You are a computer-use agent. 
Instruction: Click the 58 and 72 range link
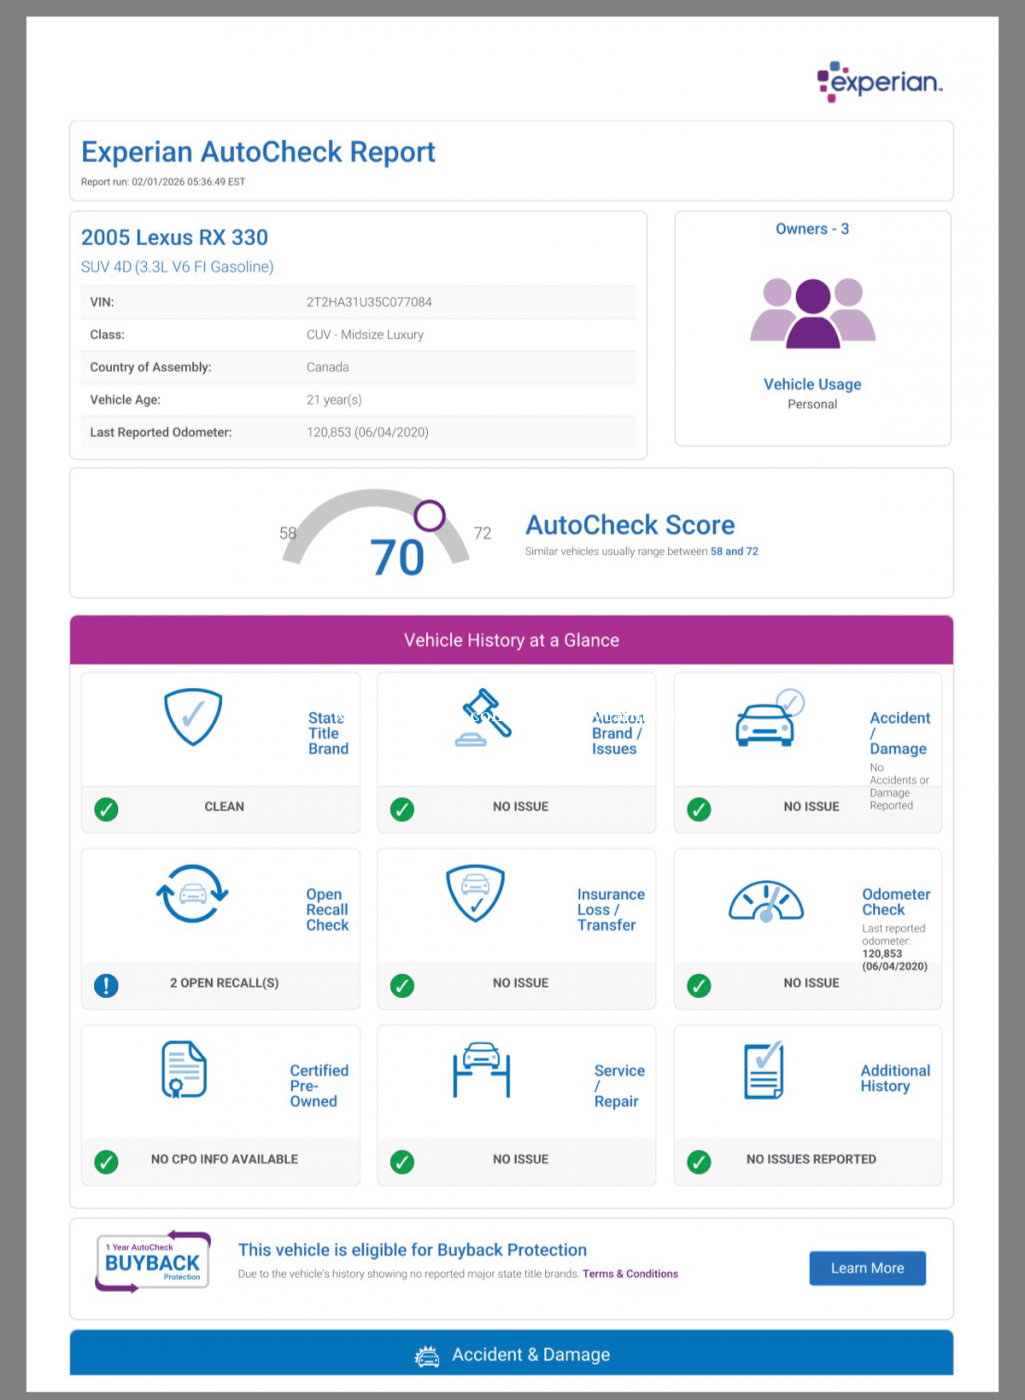click(734, 551)
